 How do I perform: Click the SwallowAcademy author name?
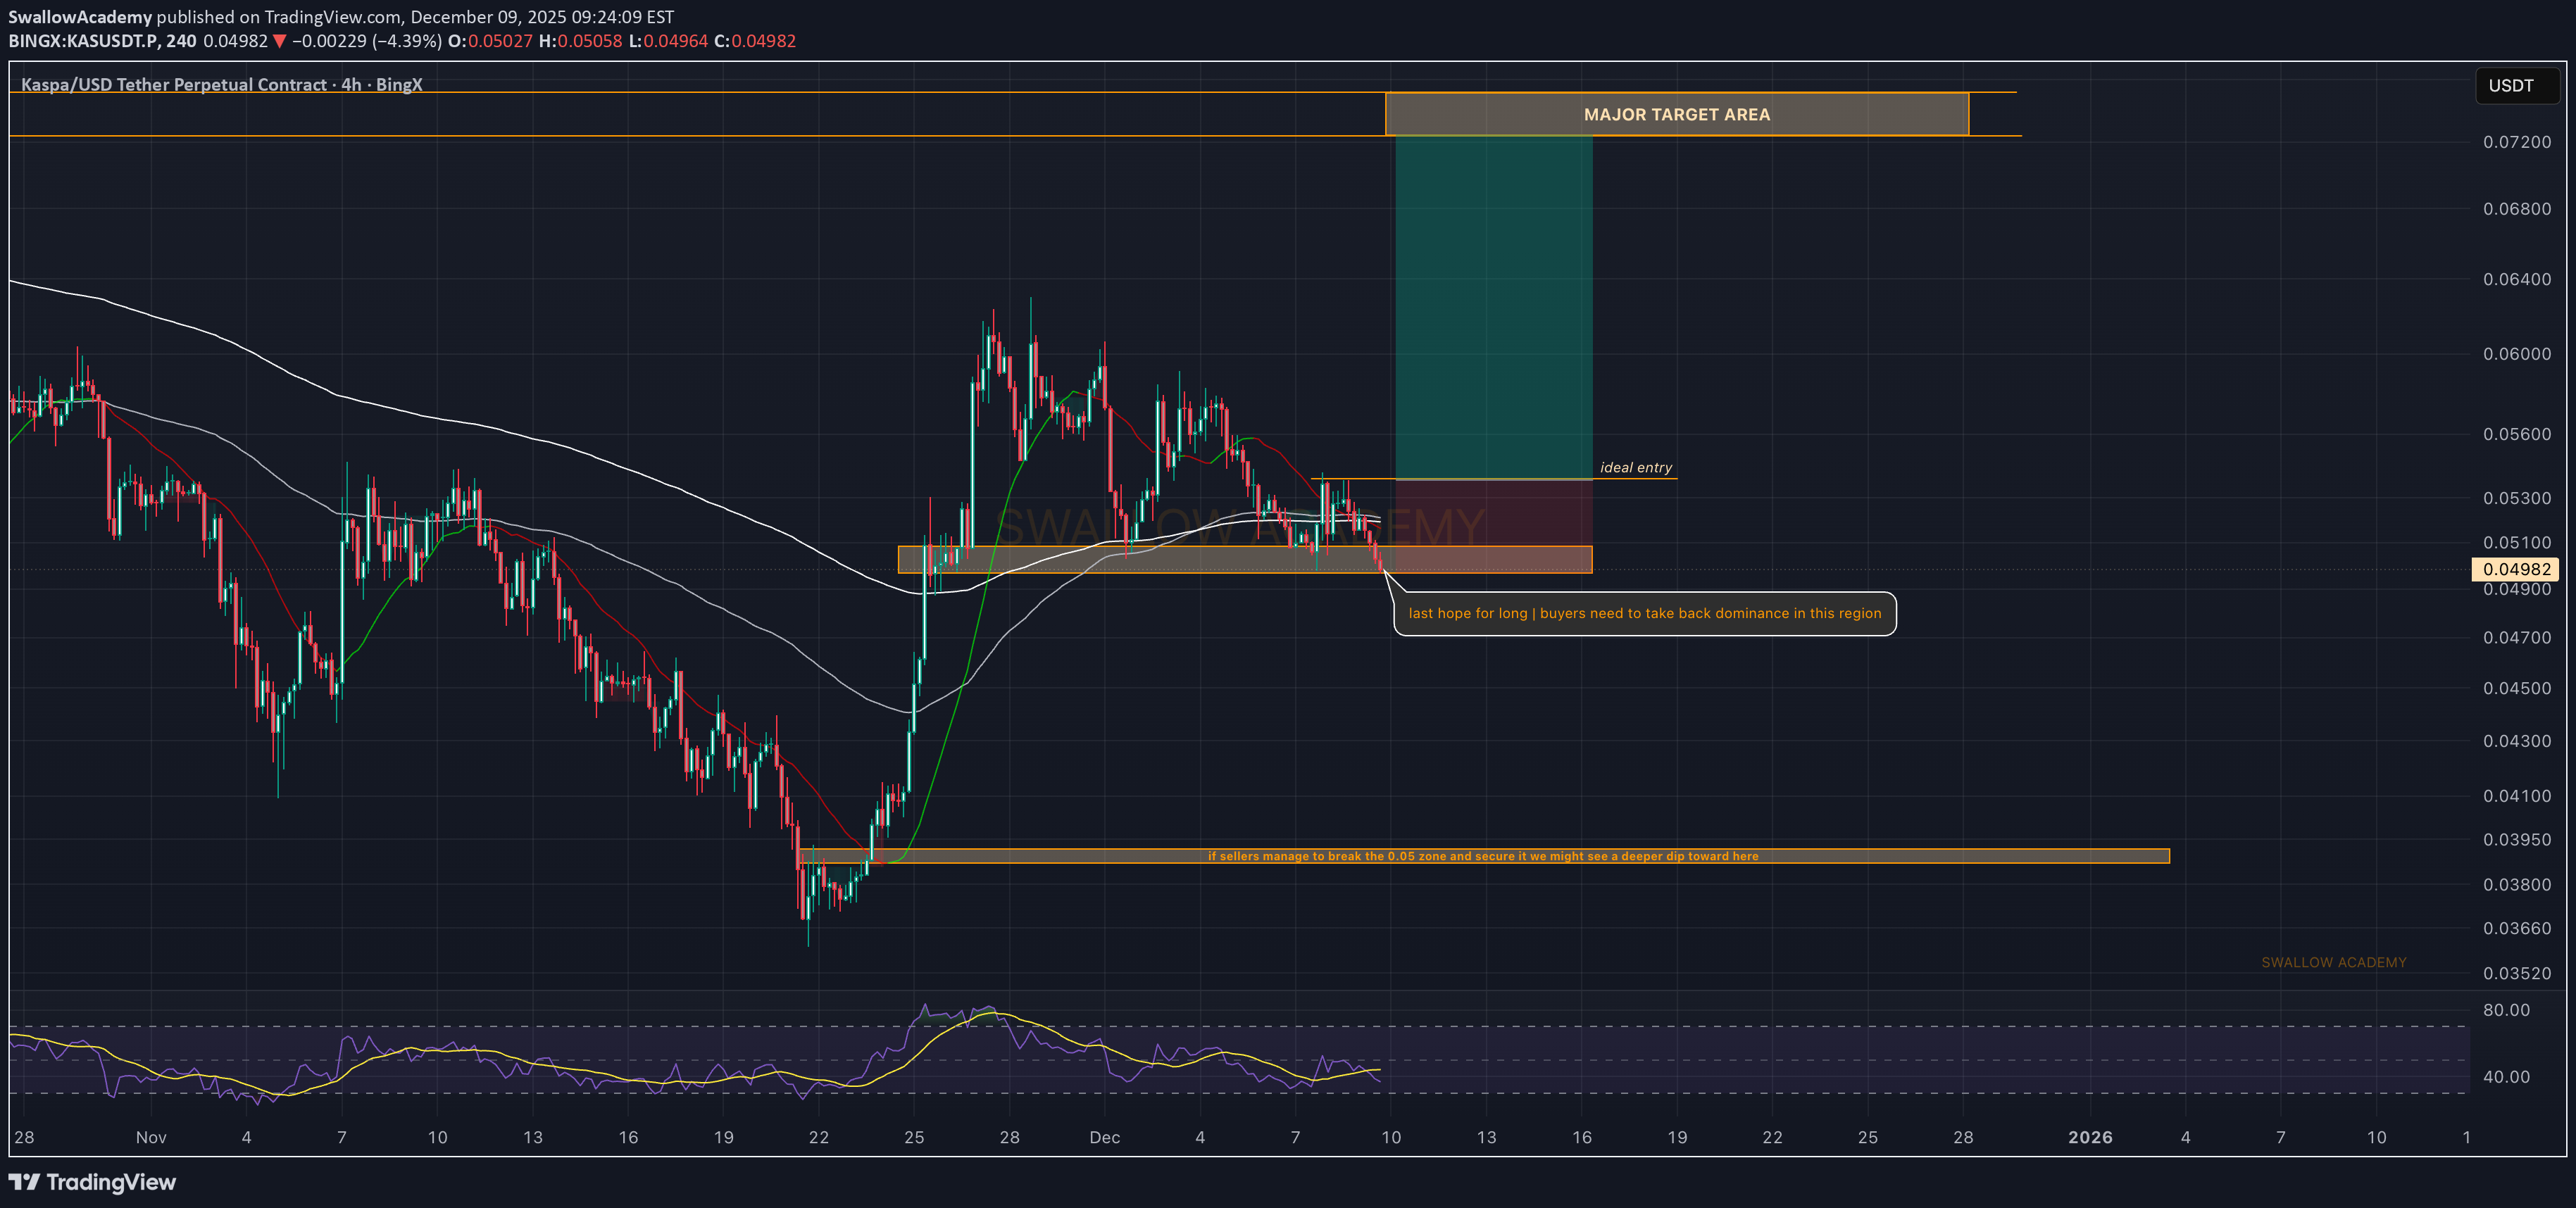[x=80, y=17]
